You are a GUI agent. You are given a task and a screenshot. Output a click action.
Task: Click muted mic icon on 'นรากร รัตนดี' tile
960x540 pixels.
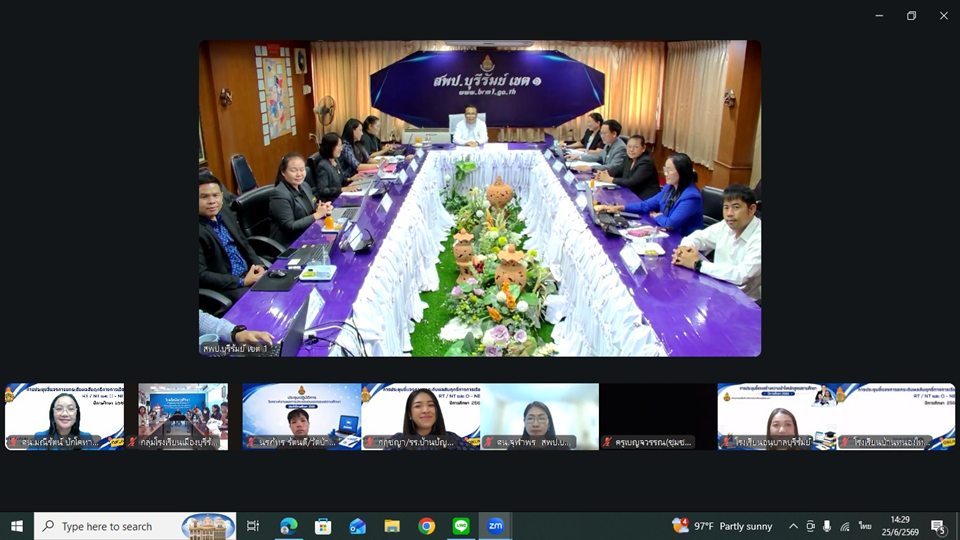point(251,441)
